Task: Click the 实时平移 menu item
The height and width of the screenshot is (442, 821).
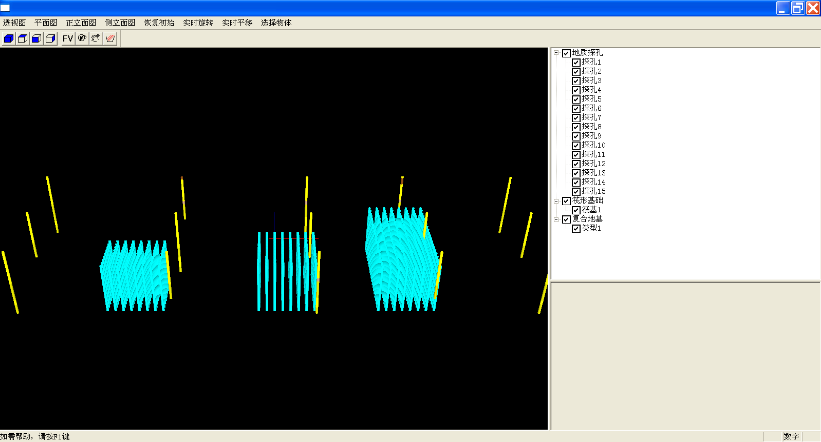Action: tap(237, 23)
